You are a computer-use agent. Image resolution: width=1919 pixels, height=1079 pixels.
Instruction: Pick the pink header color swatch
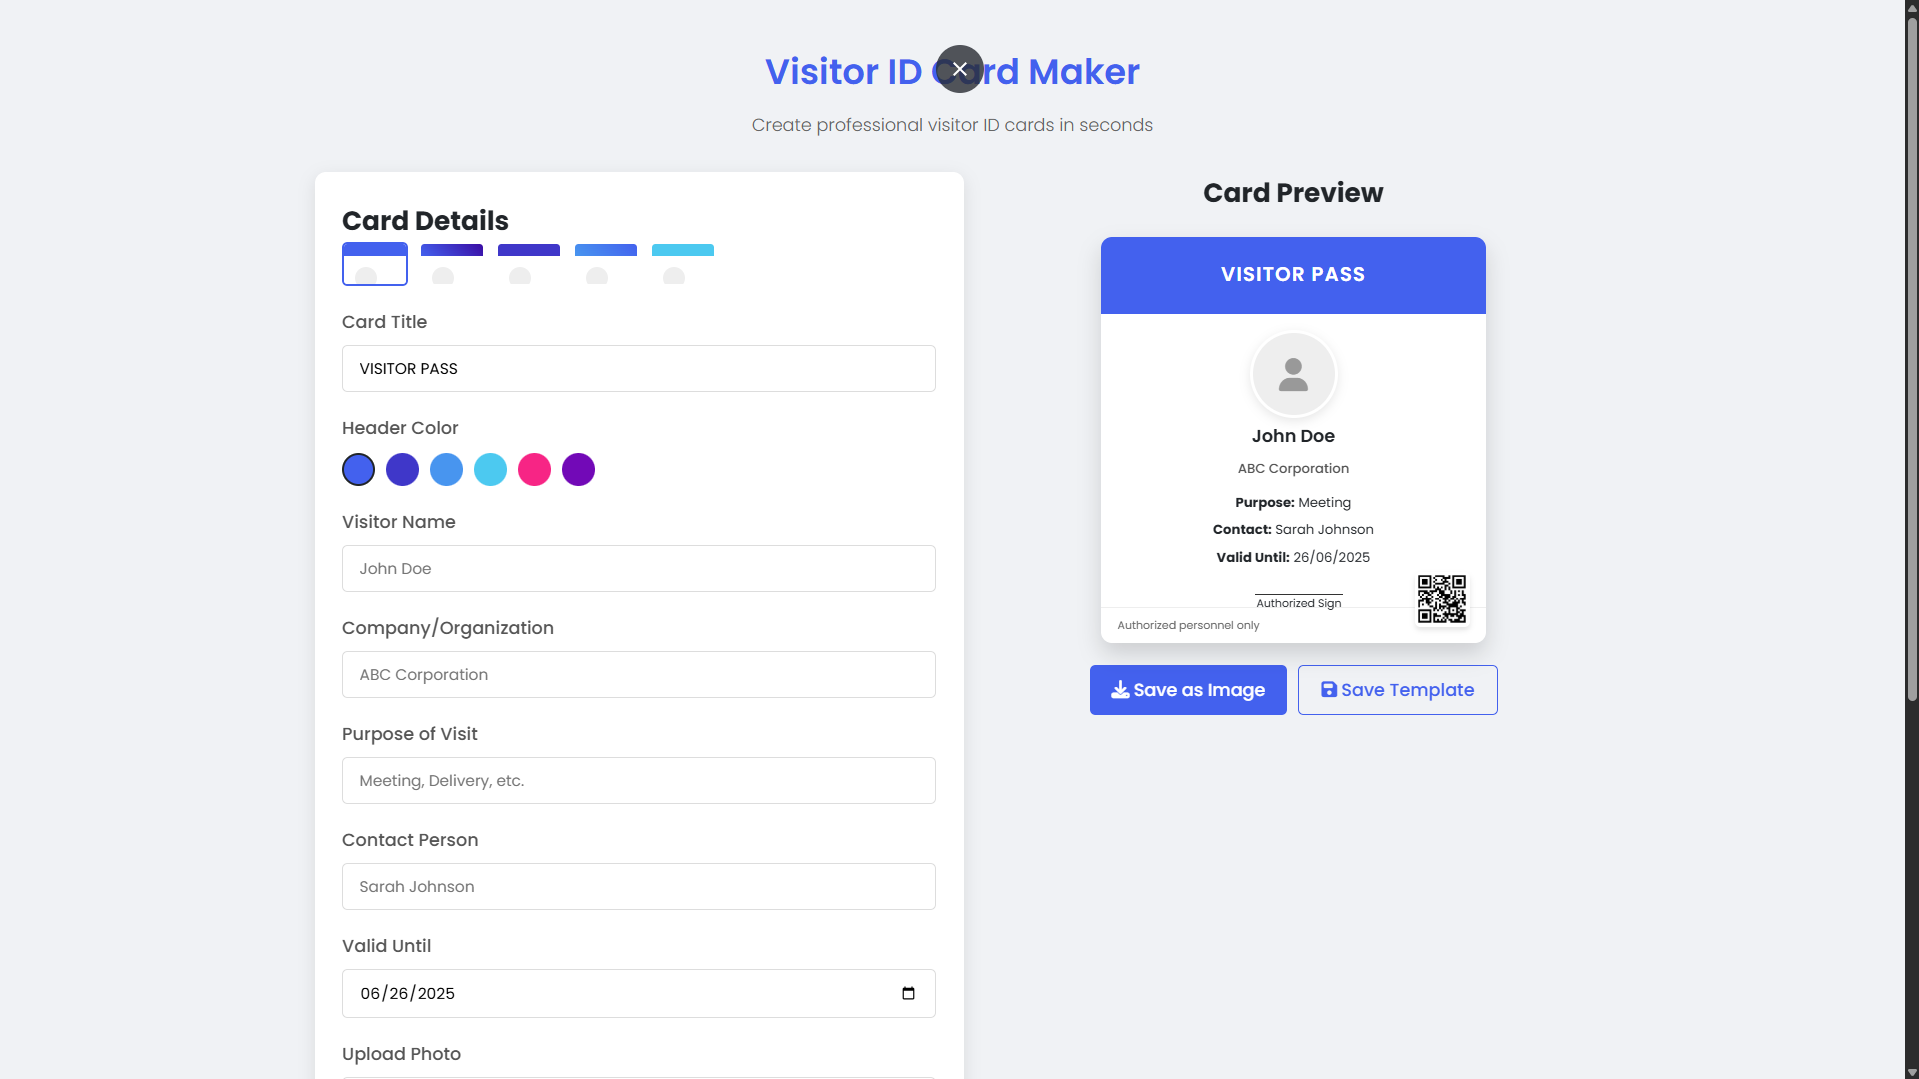point(534,469)
